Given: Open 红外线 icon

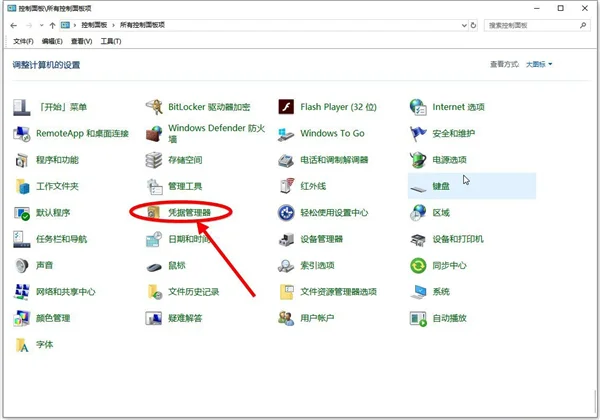Looking at the screenshot, I should (x=287, y=186).
